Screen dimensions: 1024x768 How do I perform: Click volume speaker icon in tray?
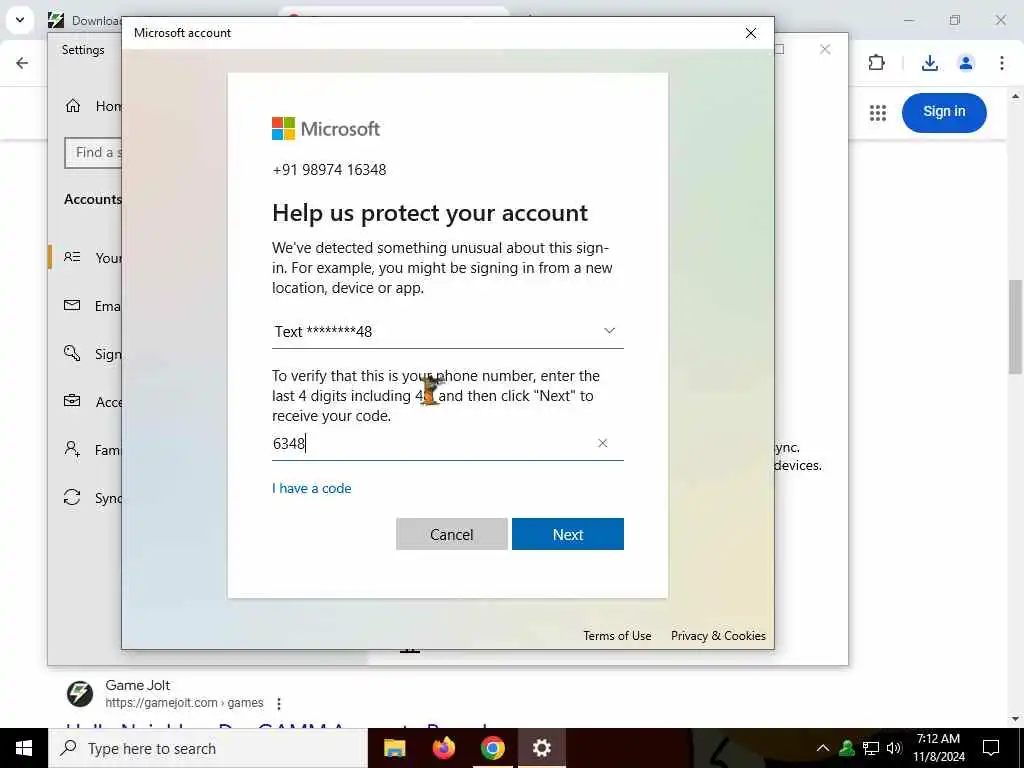[894, 748]
